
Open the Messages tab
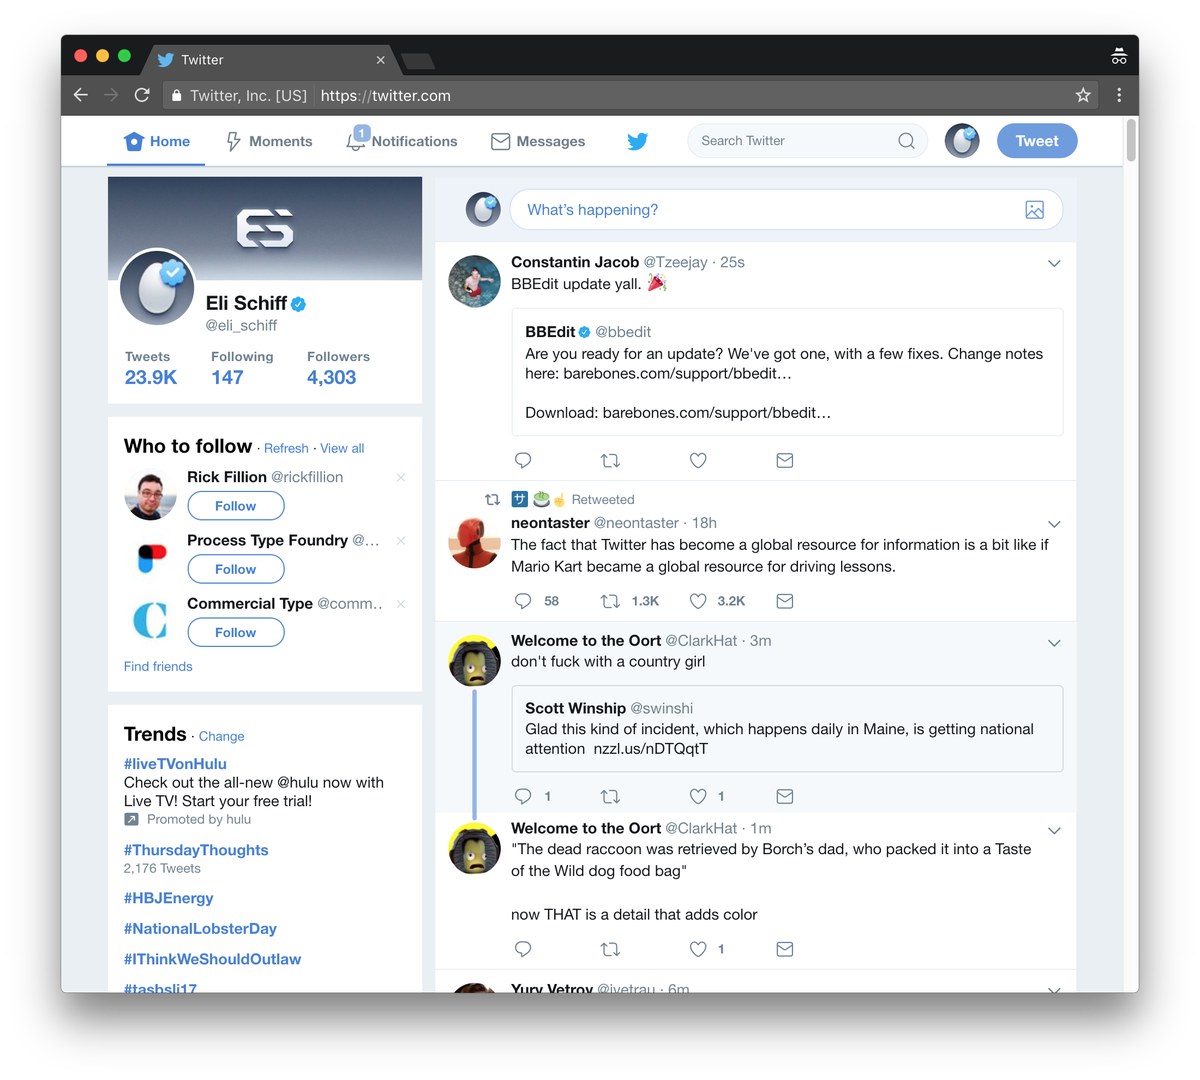pyautogui.click(x=538, y=141)
